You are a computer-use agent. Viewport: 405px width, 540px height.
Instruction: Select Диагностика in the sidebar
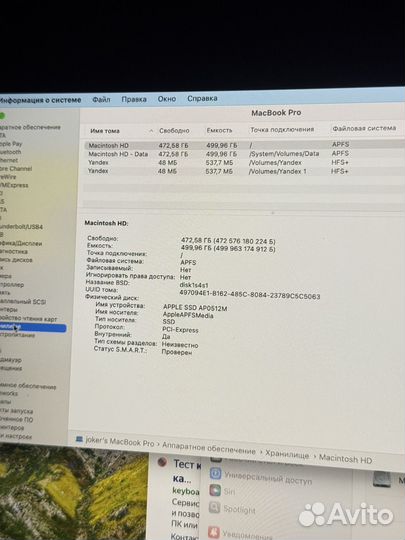(14, 251)
